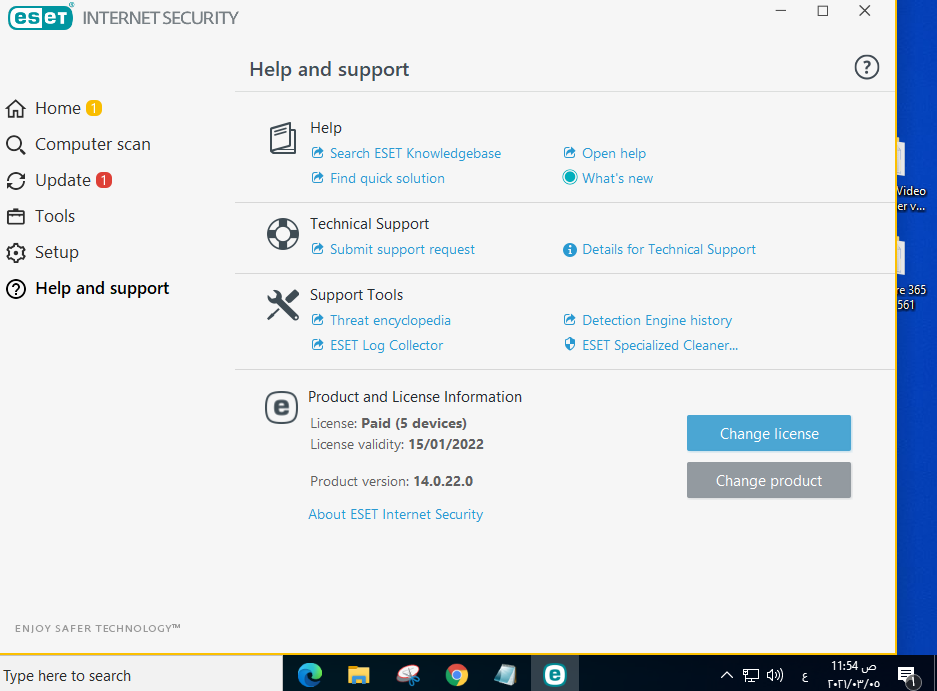937x691 pixels.
Task: Click the ESET taskbar button
Action: point(554,675)
